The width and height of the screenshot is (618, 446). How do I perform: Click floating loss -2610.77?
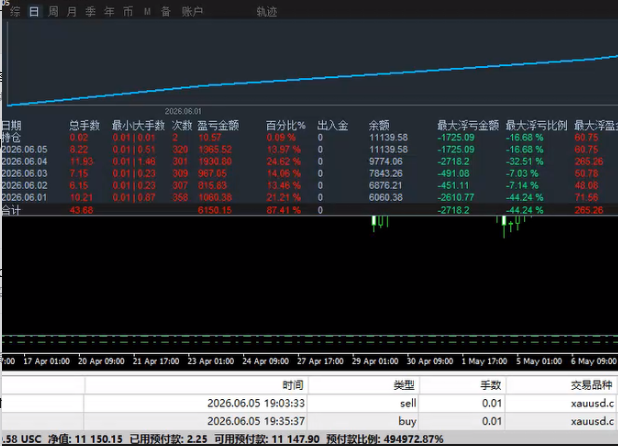click(x=456, y=197)
